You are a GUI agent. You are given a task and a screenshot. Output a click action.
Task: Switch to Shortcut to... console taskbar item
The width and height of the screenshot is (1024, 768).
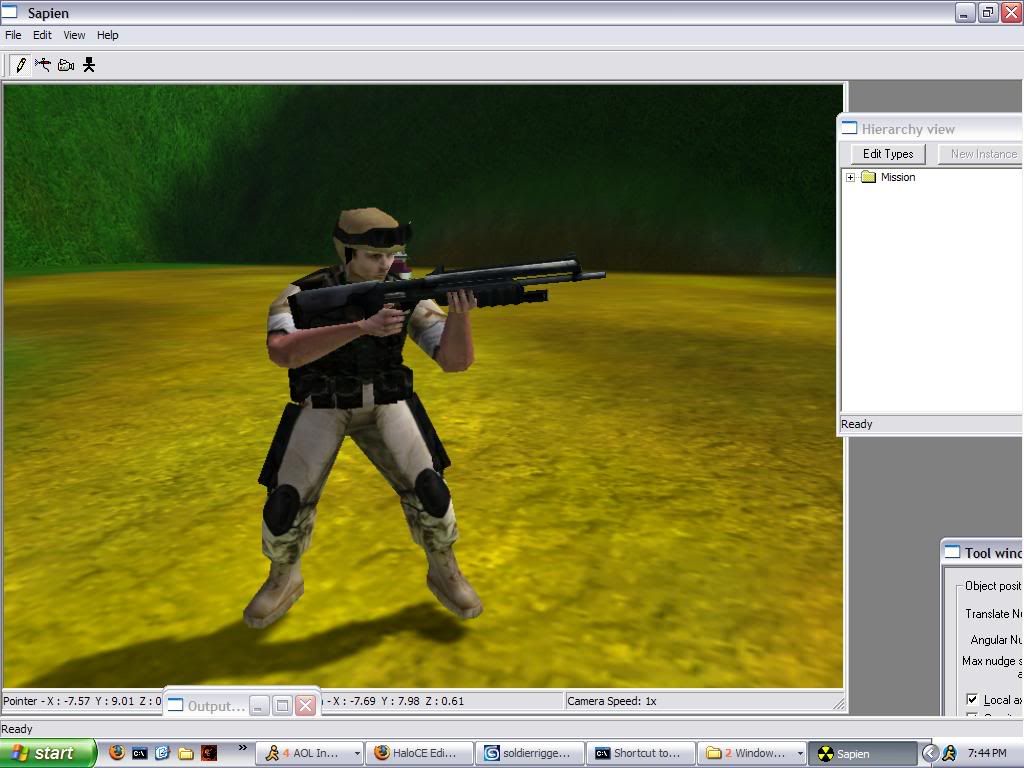pyautogui.click(x=641, y=753)
